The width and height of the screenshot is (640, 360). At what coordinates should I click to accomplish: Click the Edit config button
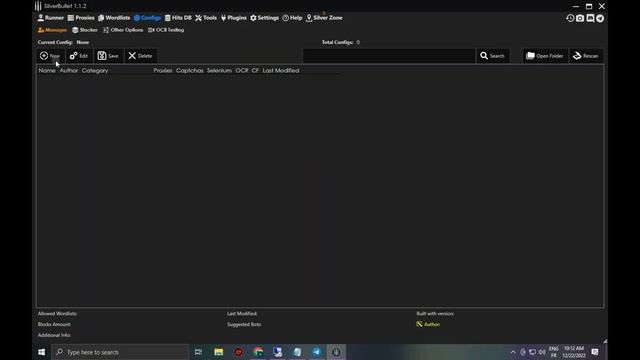[x=79, y=56]
